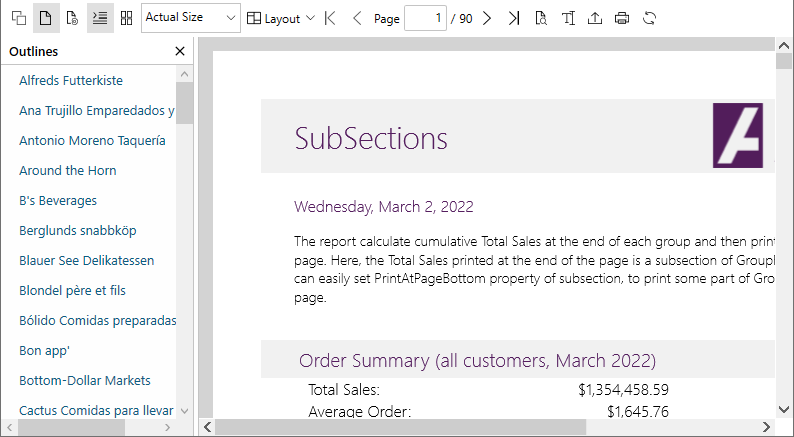Open the find in document tool

point(541,18)
